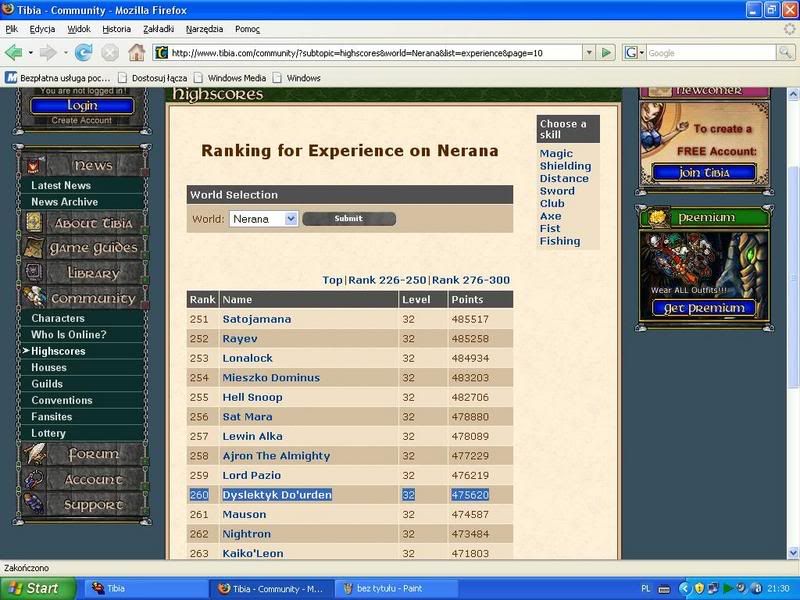Open the Windows Media bookmark

click(x=230, y=78)
